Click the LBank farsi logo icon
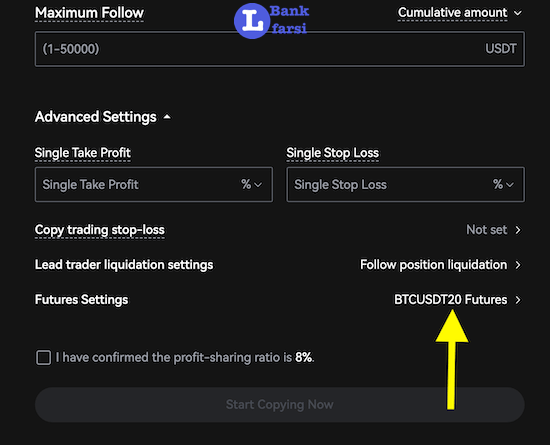The height and width of the screenshot is (445, 550). click(x=251, y=21)
